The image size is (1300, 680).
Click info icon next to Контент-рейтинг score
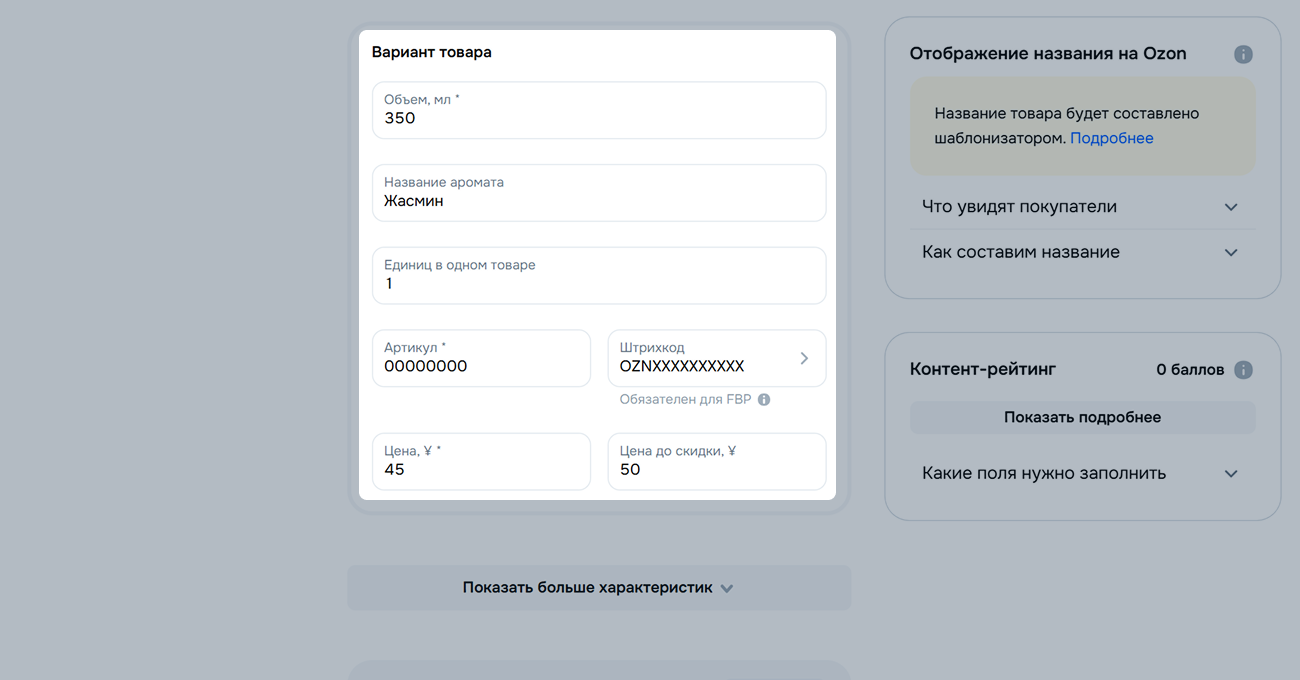[1243, 370]
